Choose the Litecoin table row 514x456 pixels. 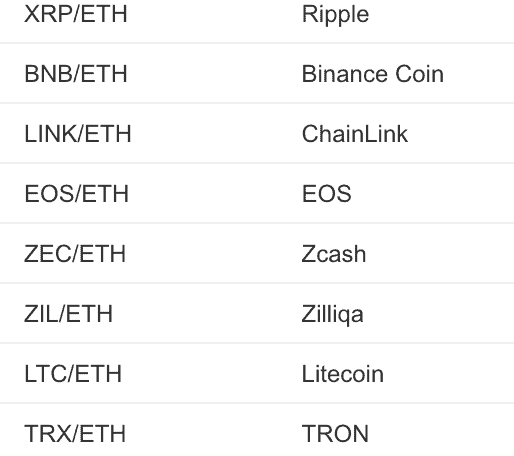tap(257, 373)
